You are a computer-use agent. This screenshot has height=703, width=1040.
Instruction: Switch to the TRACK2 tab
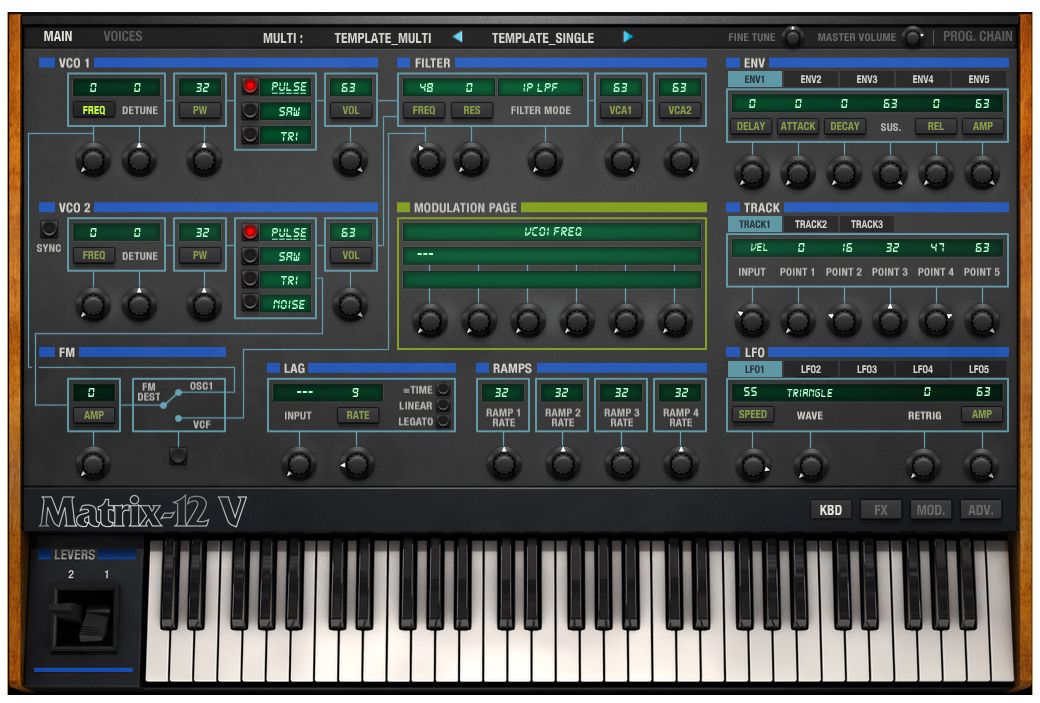[811, 224]
